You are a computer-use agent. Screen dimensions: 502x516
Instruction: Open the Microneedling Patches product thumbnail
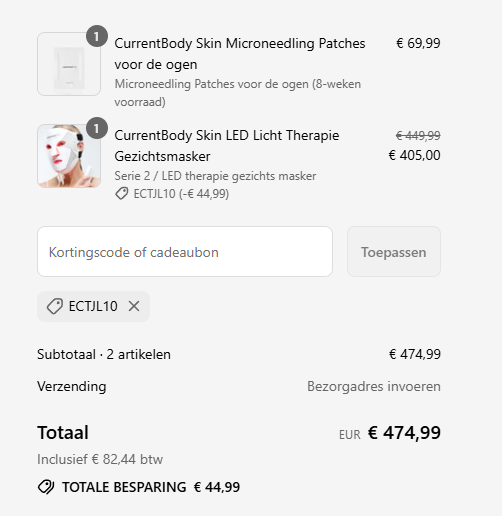(69, 64)
